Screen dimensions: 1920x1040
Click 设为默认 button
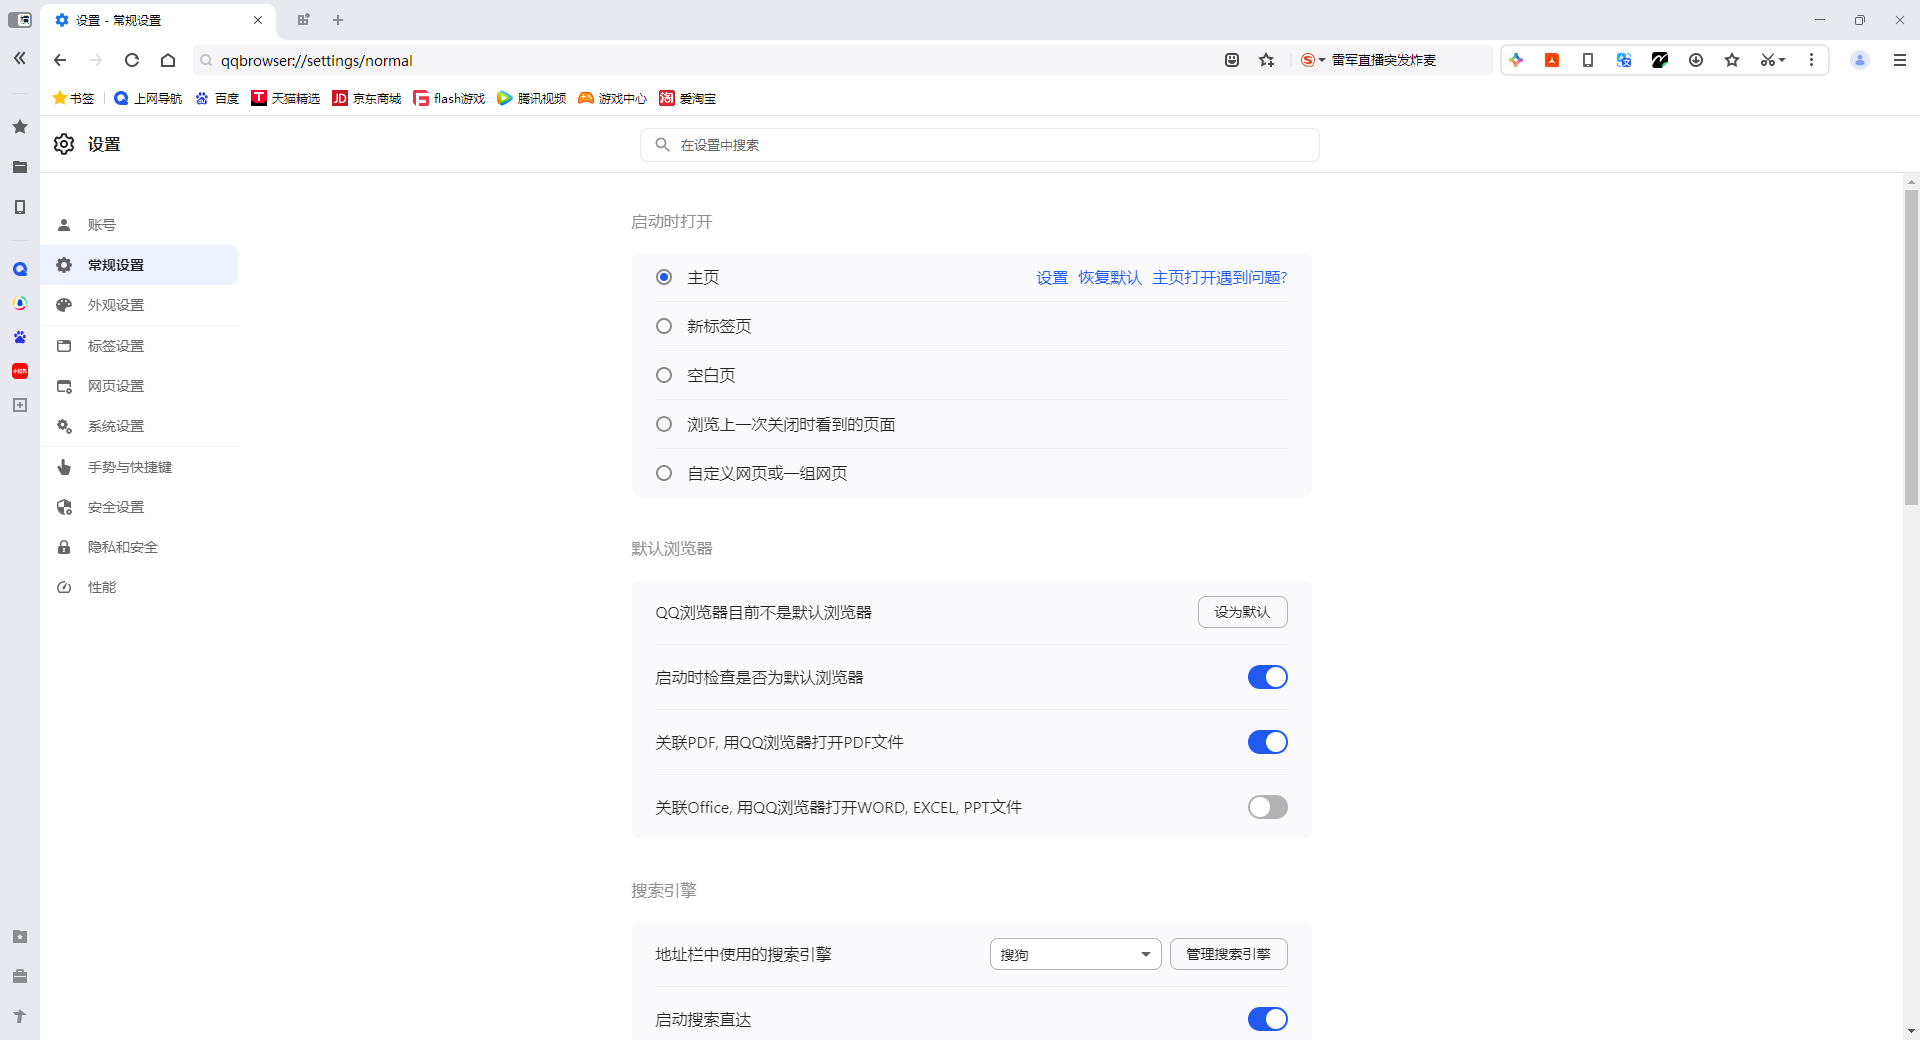(1242, 612)
